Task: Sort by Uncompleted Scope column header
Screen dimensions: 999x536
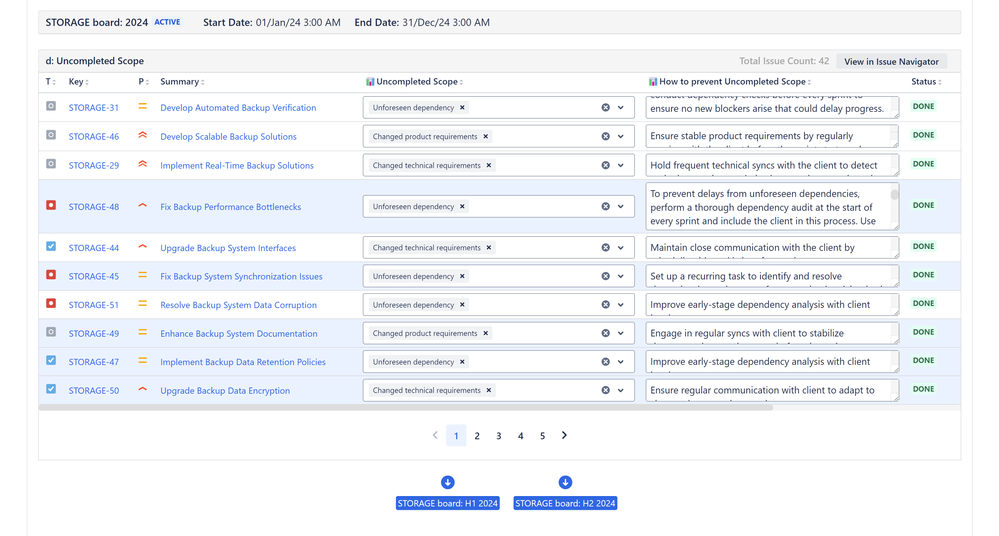Action: pos(415,82)
